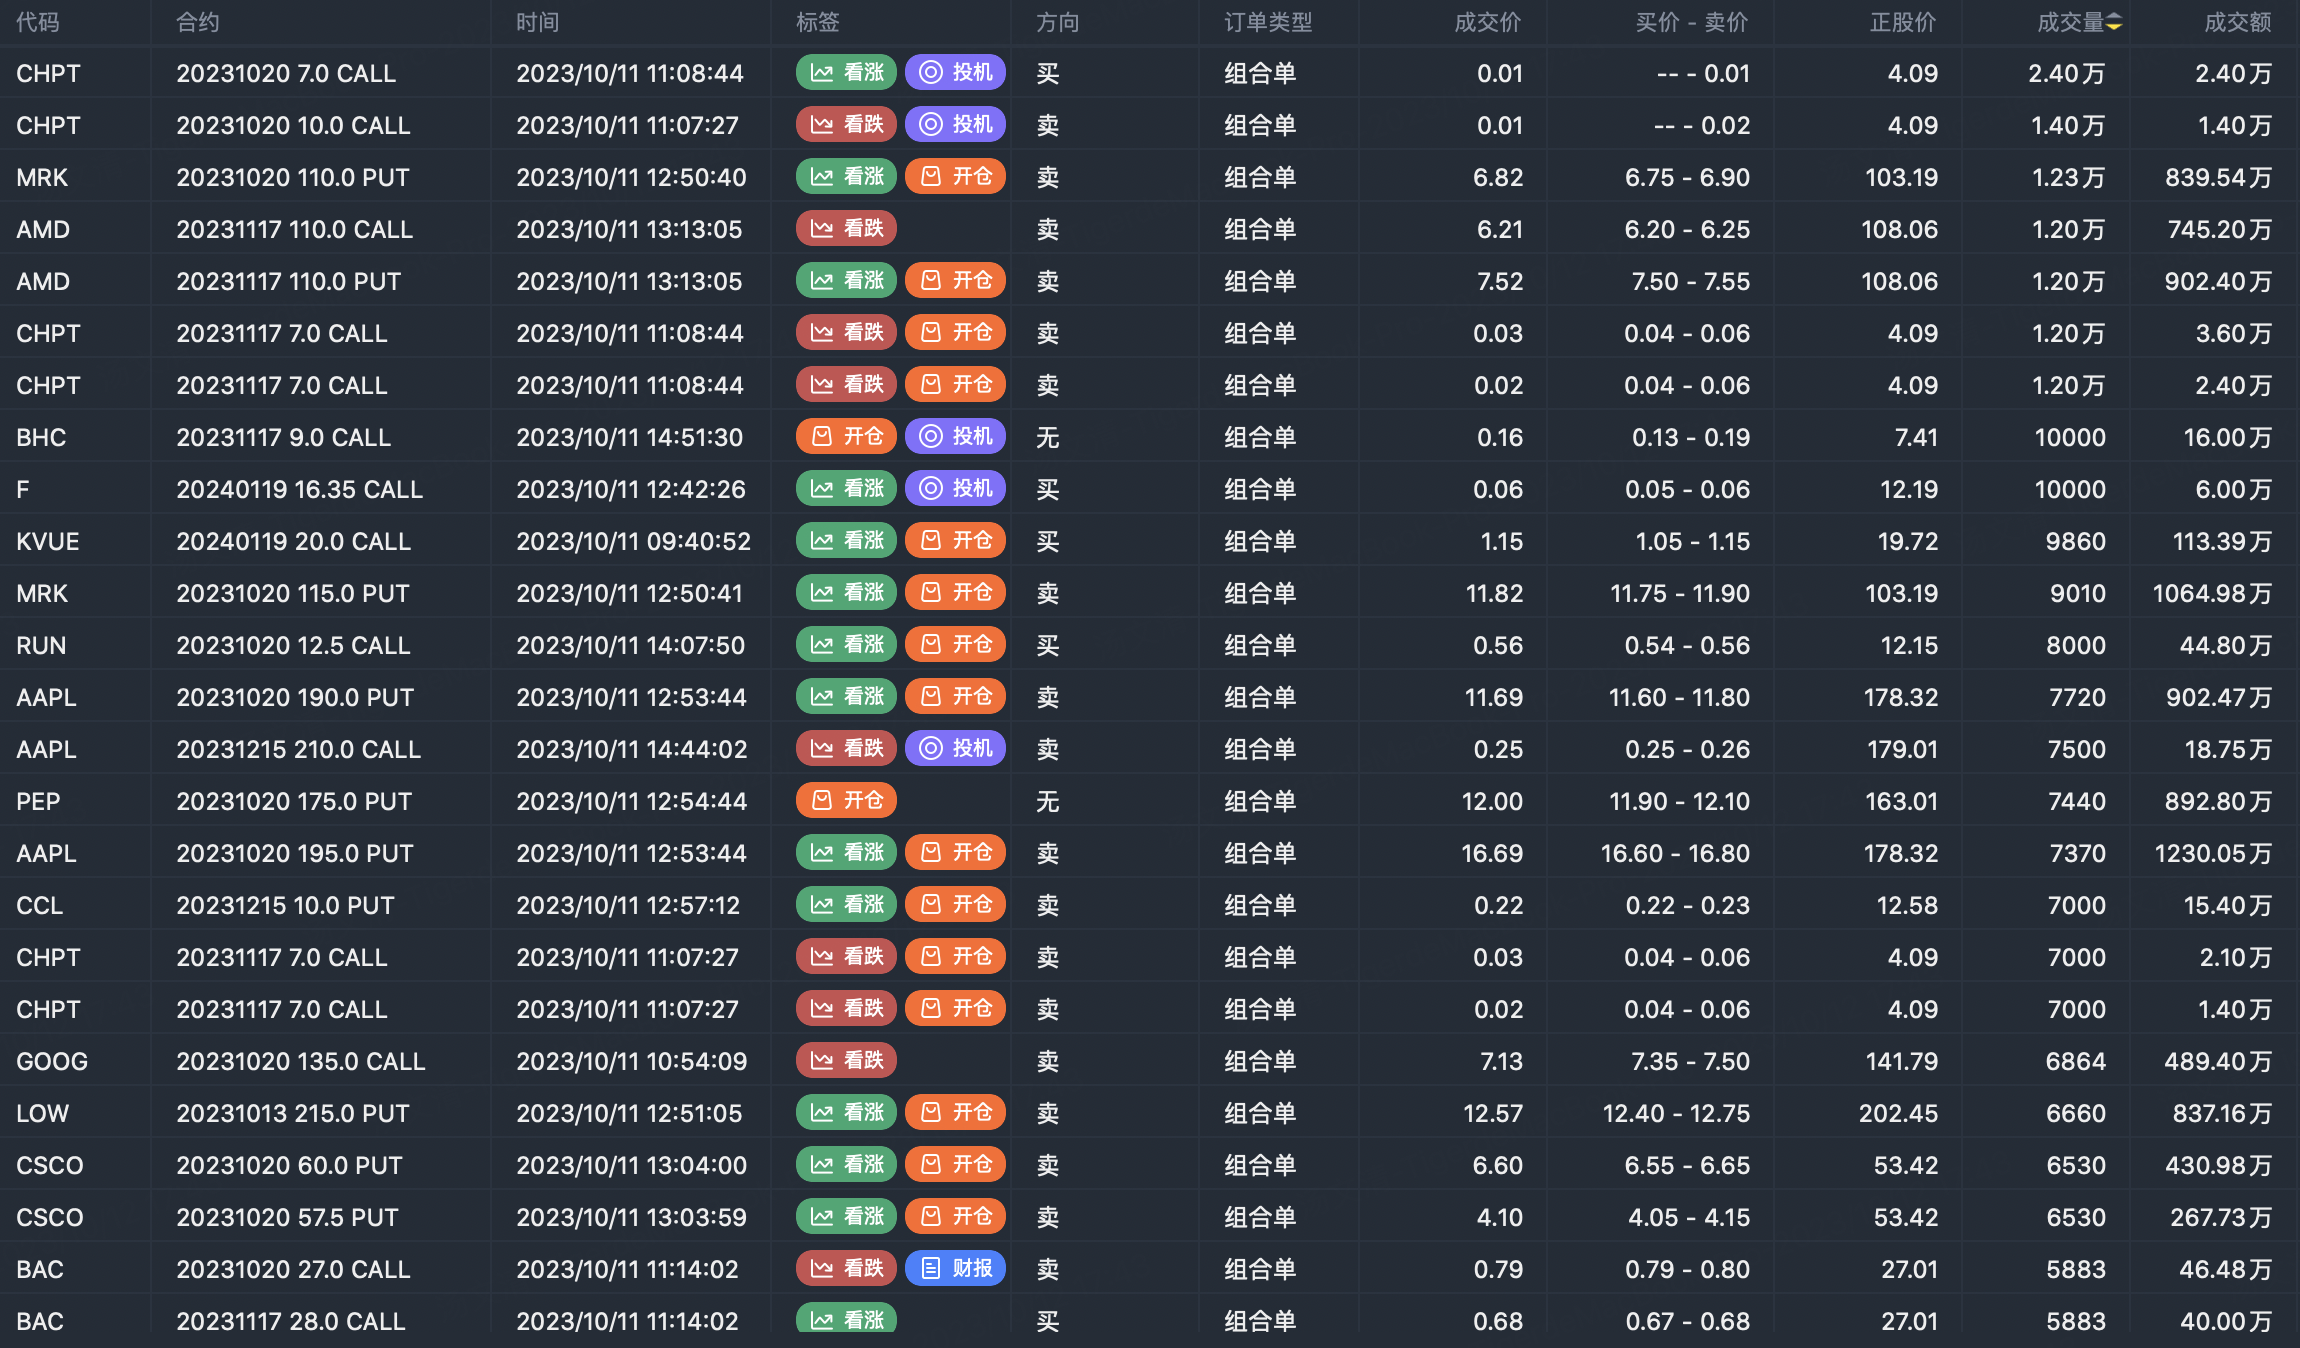Click the 投机 tag in AAPL 210.0 CALL row
The image size is (2300, 1348).
(x=955, y=749)
